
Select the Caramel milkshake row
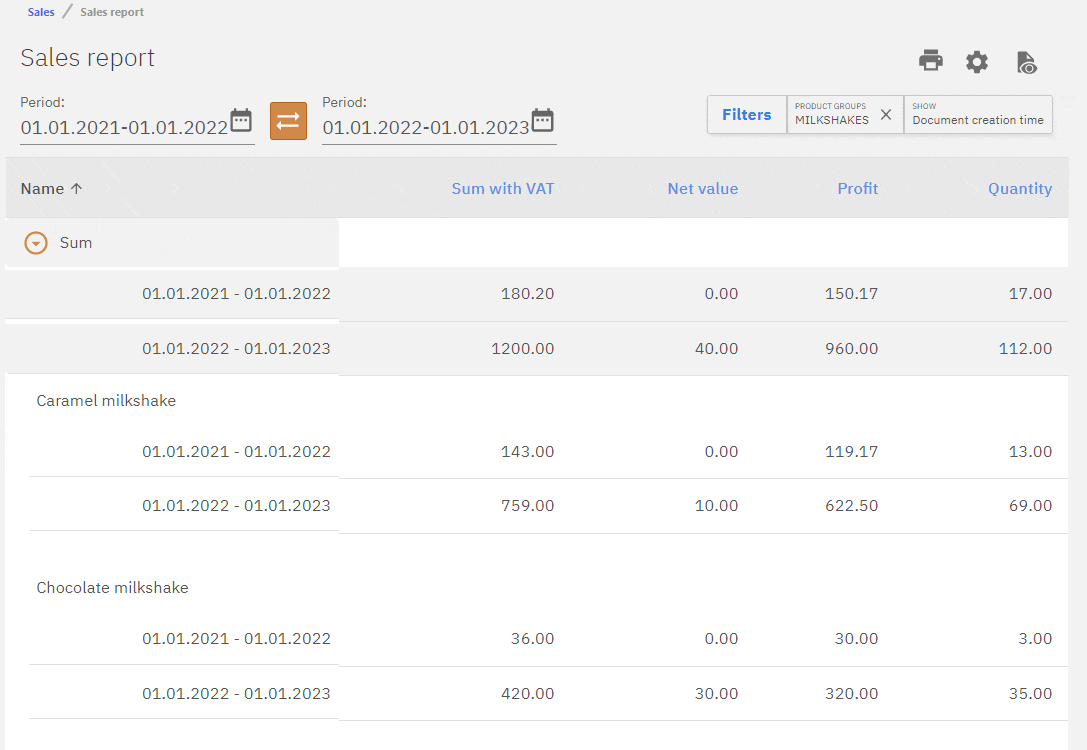[x=106, y=401]
